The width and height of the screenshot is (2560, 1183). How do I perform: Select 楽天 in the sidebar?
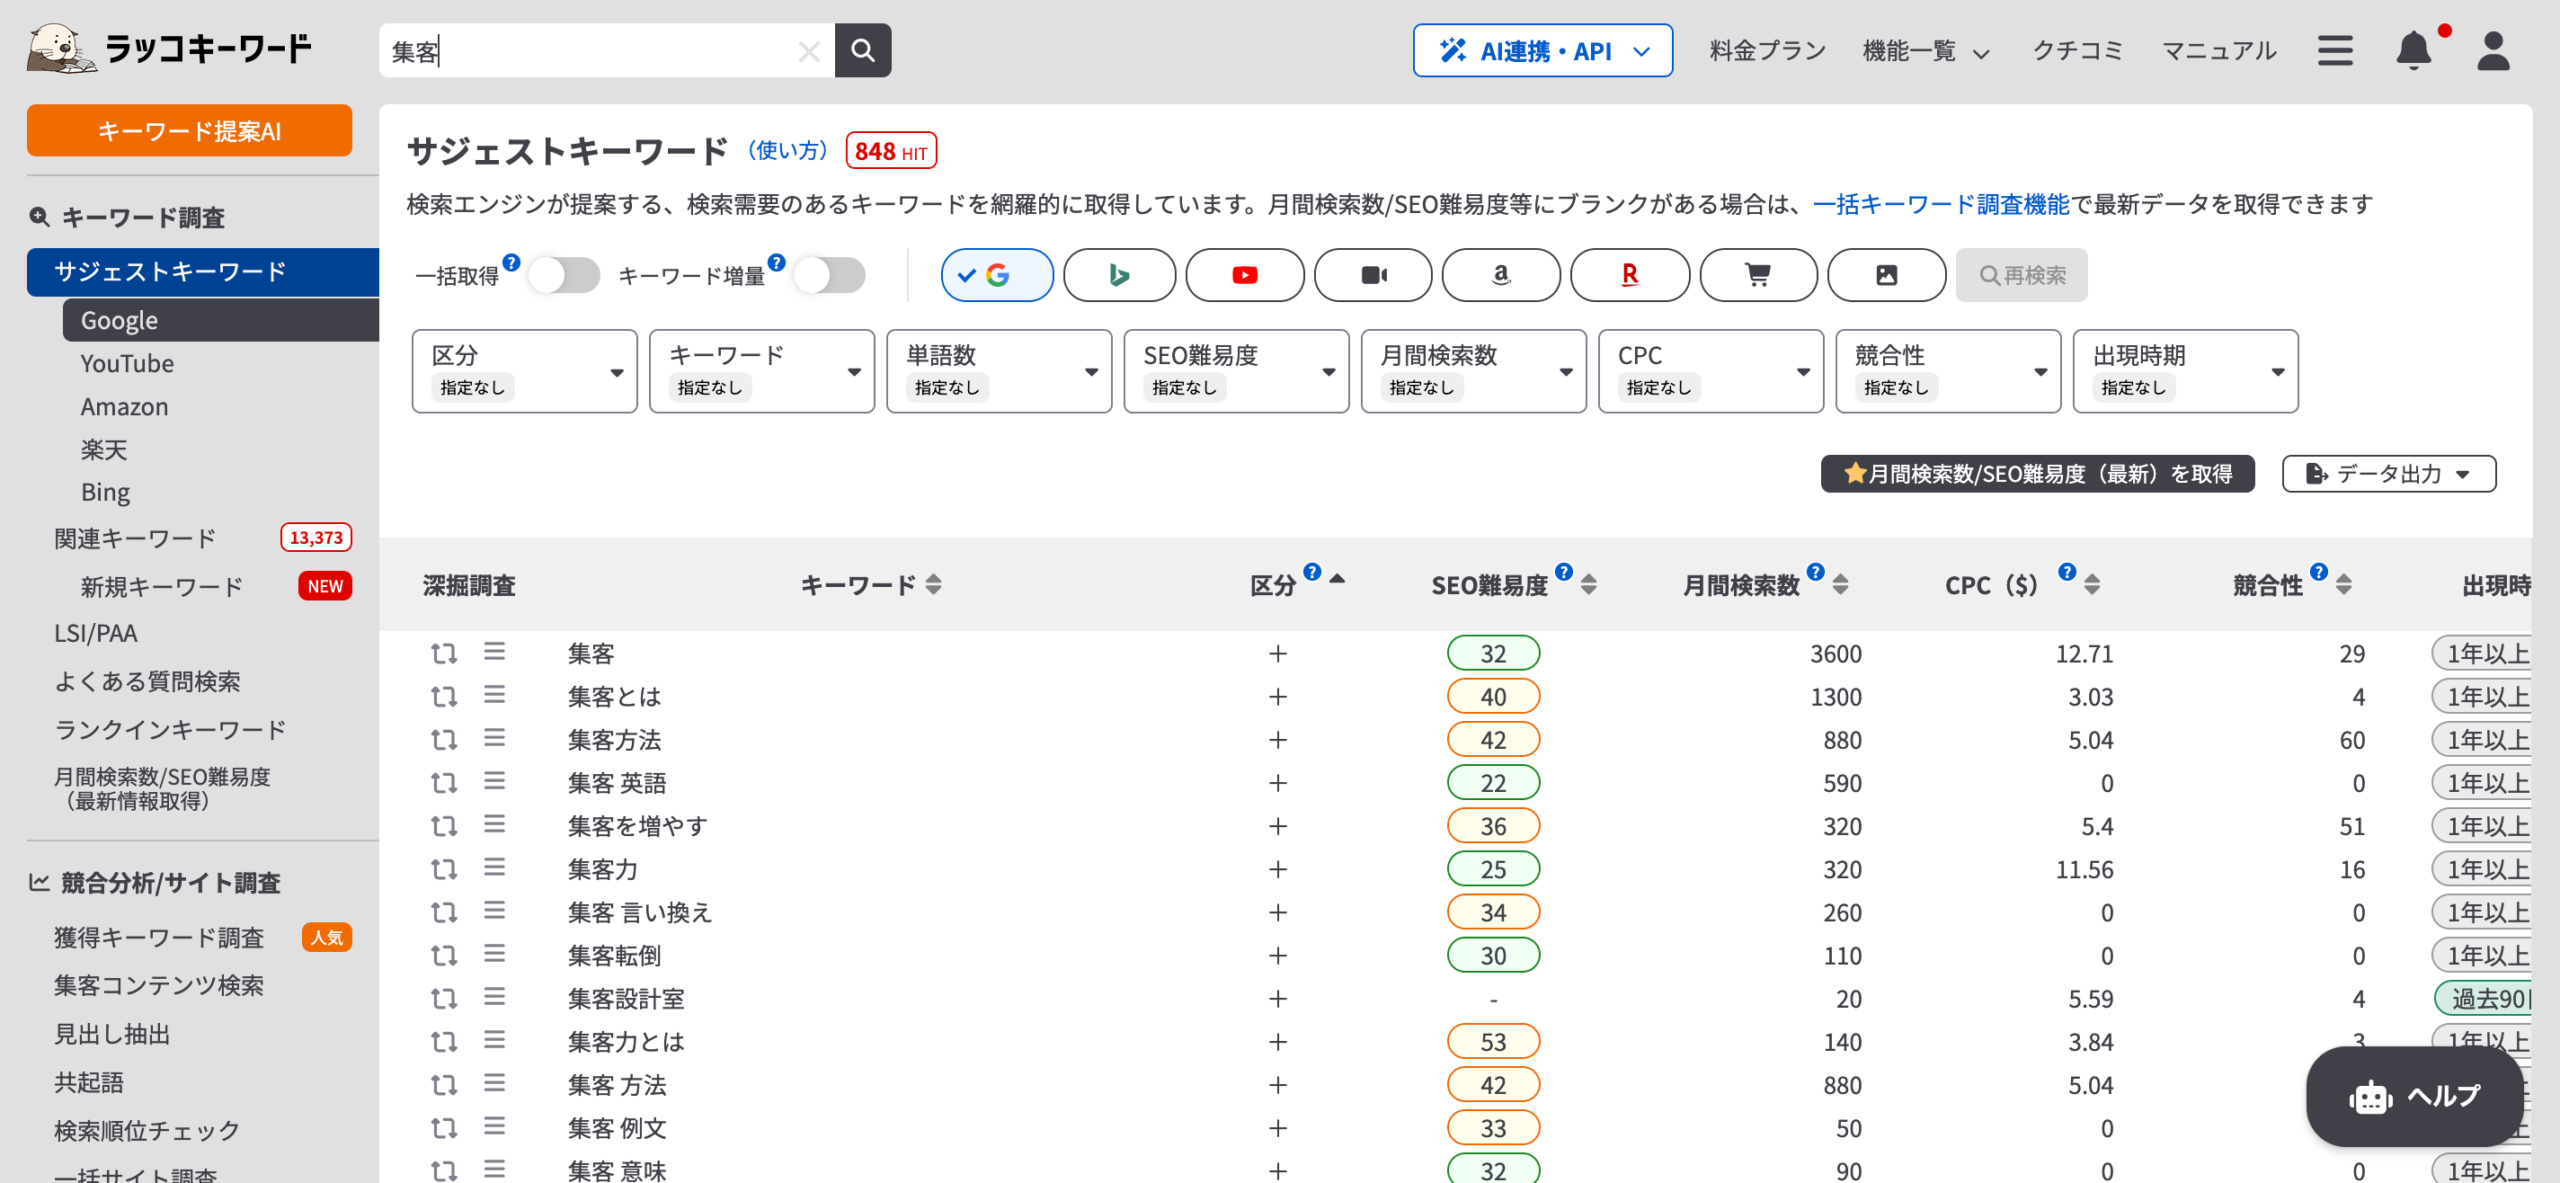click(x=104, y=450)
